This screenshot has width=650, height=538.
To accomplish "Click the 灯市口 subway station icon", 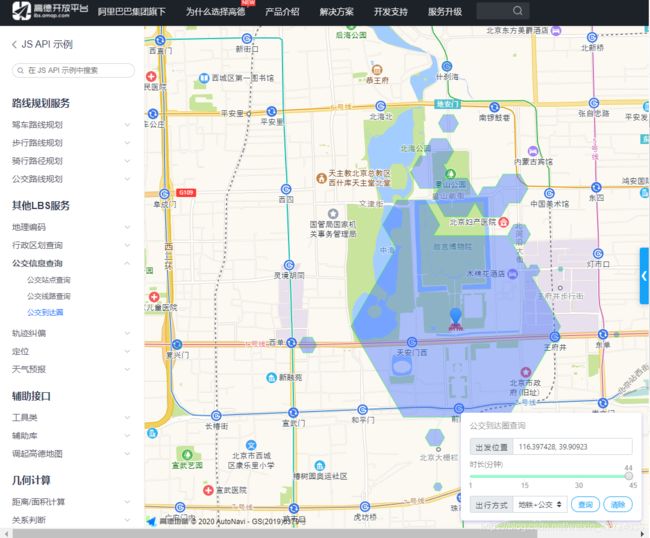I will (598, 254).
